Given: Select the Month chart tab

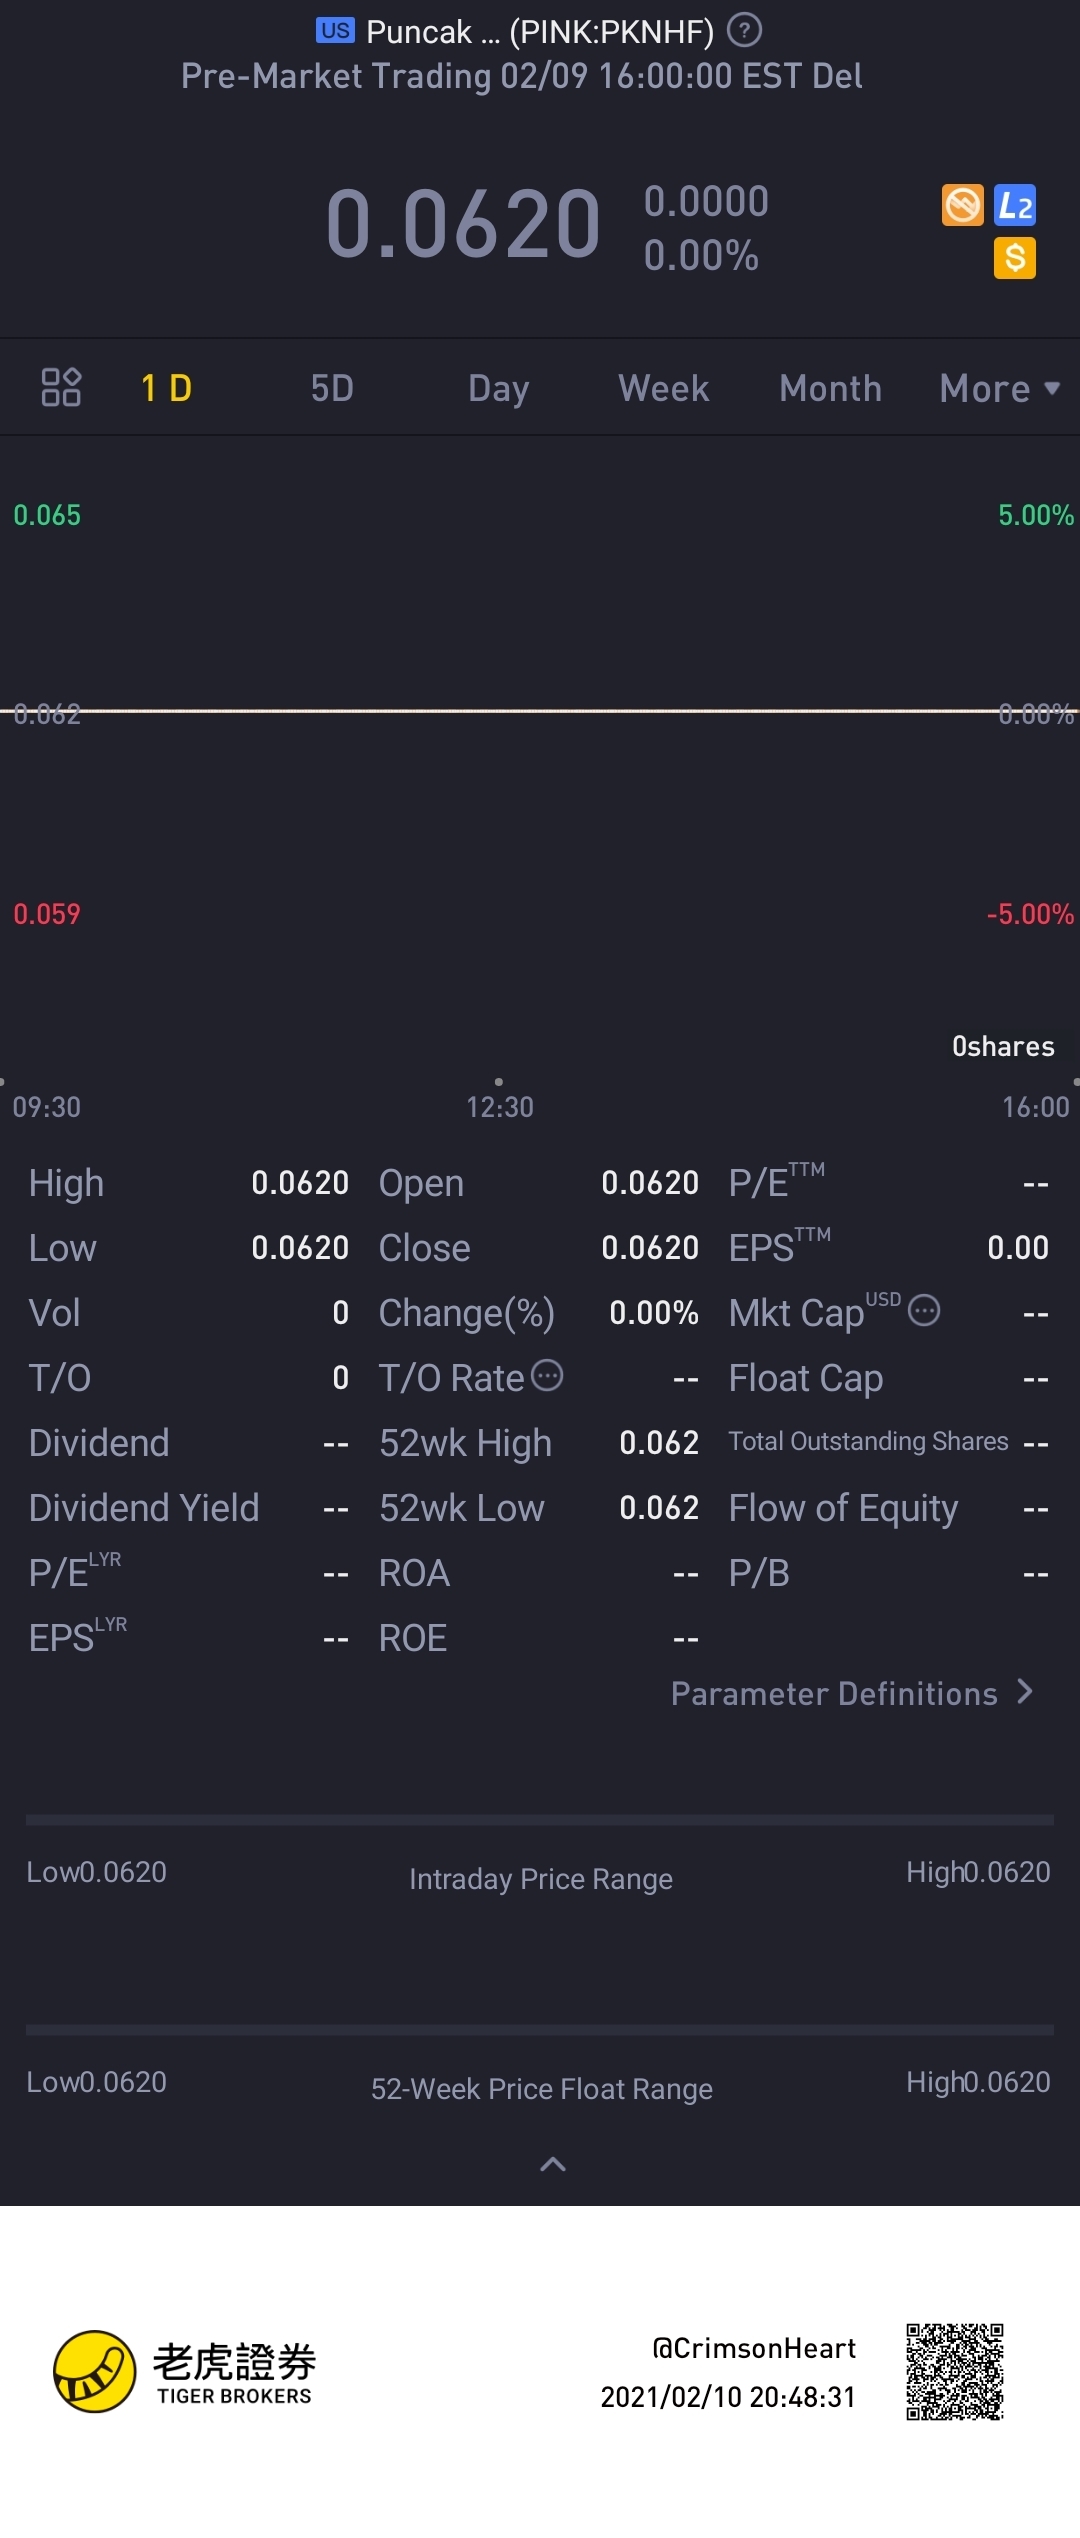Looking at the screenshot, I should 830,388.
